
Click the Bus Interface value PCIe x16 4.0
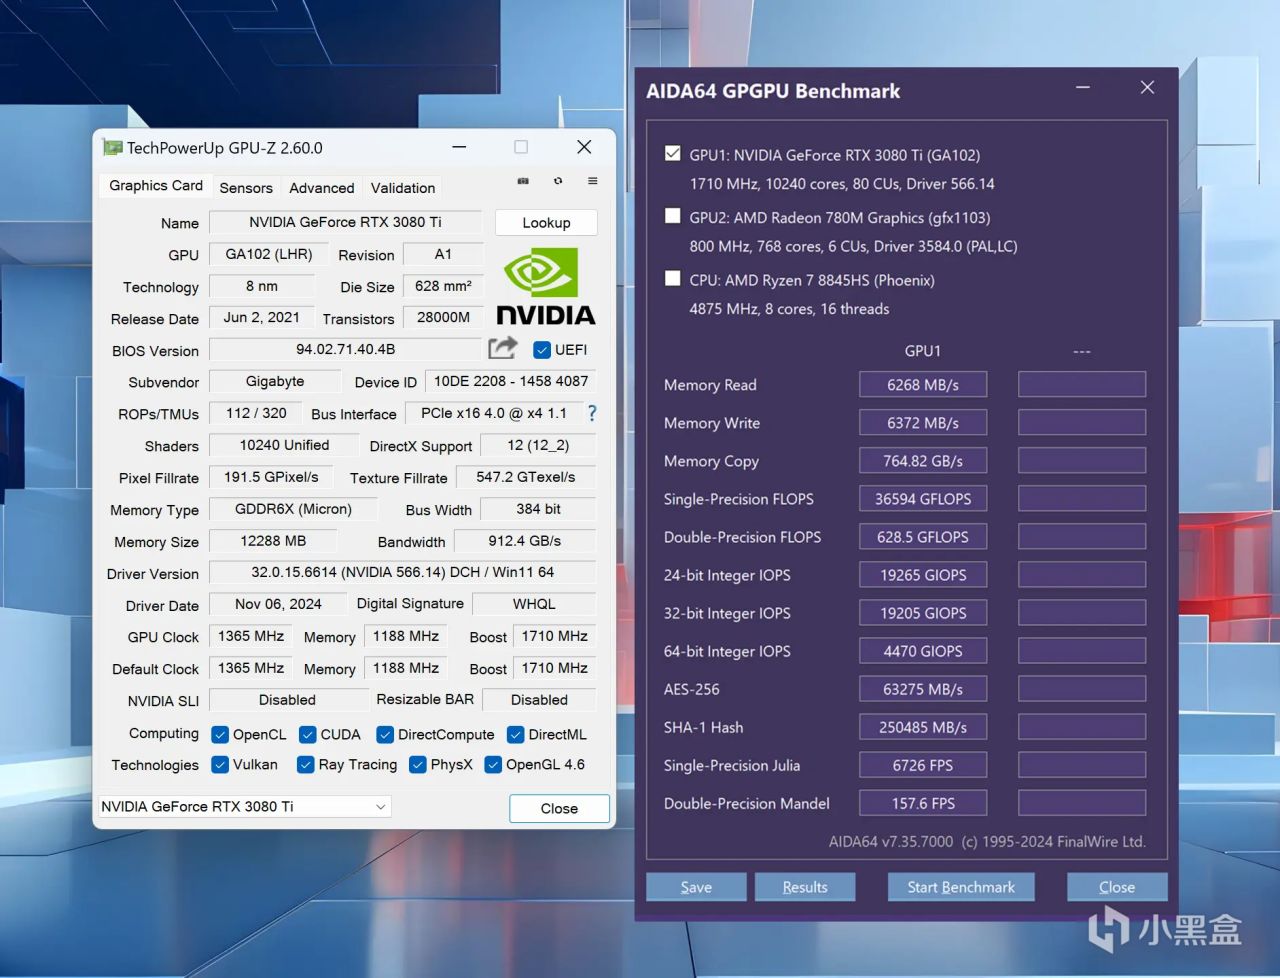click(493, 413)
